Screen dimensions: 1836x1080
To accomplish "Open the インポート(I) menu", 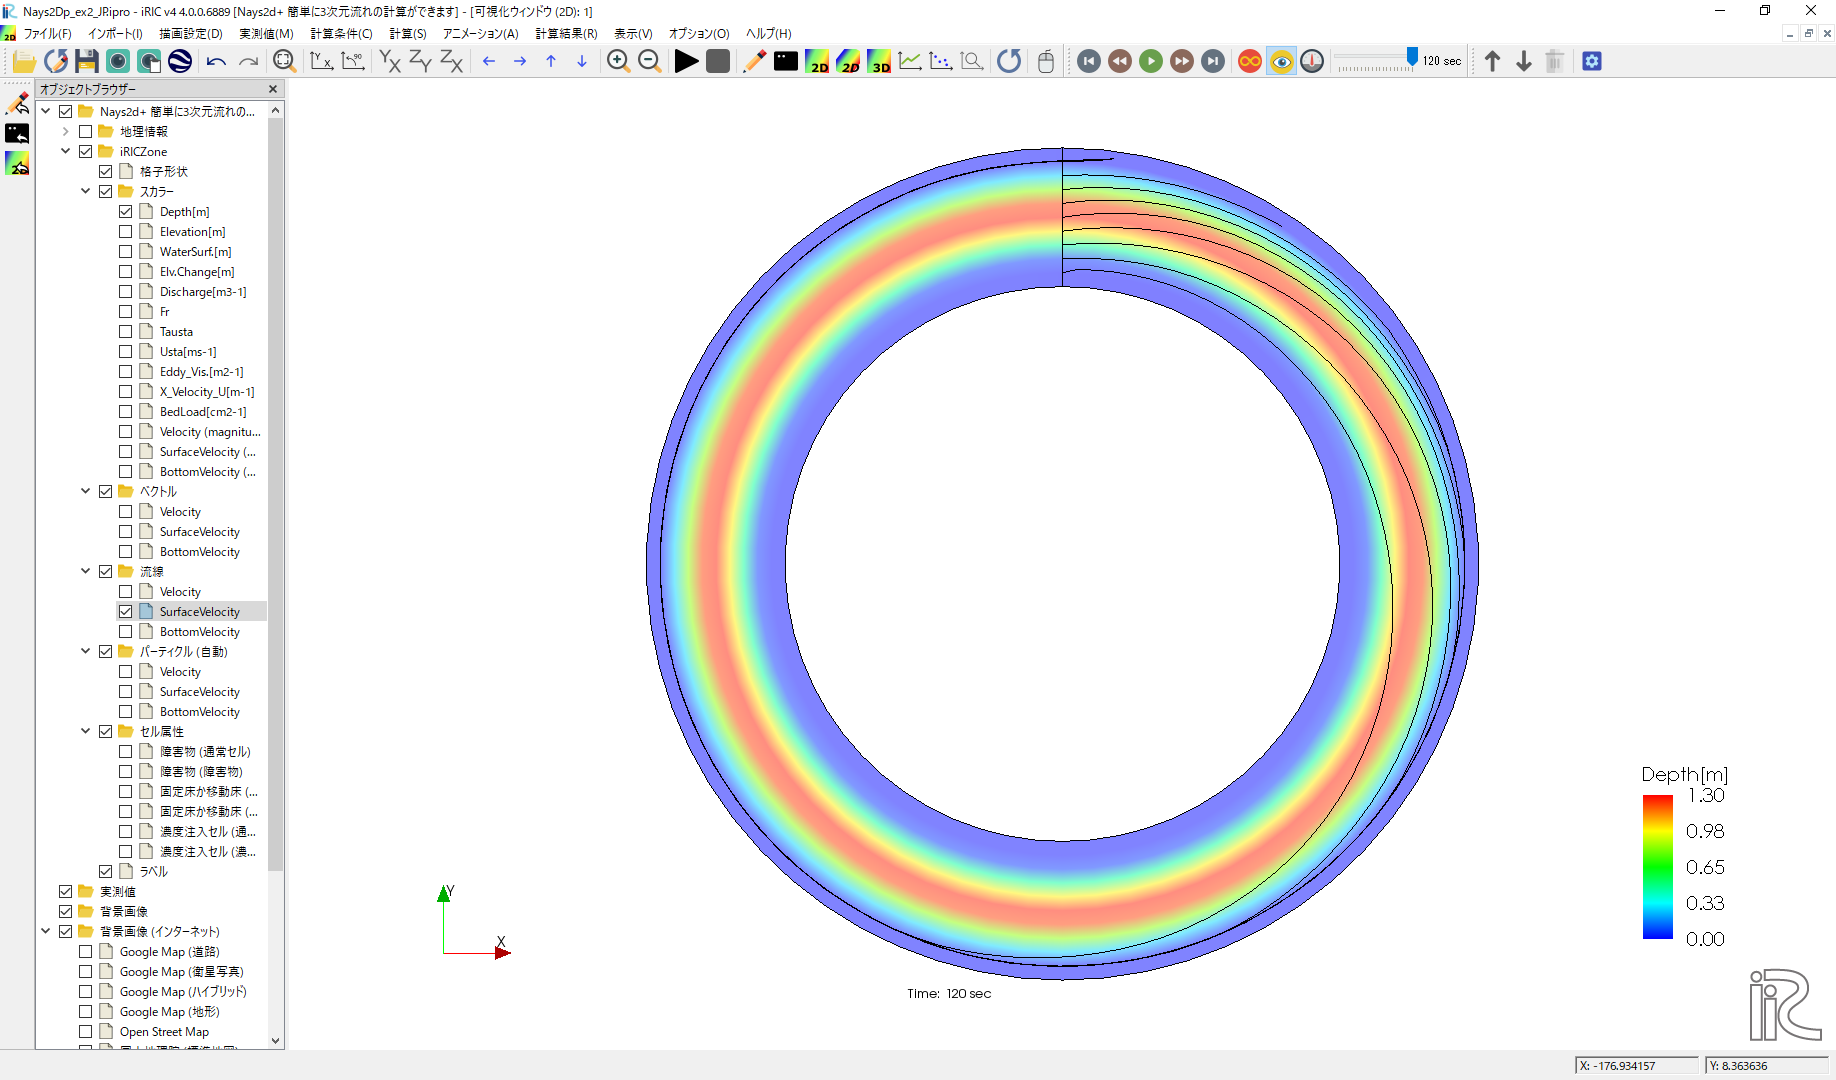I will pyautogui.click(x=115, y=34).
